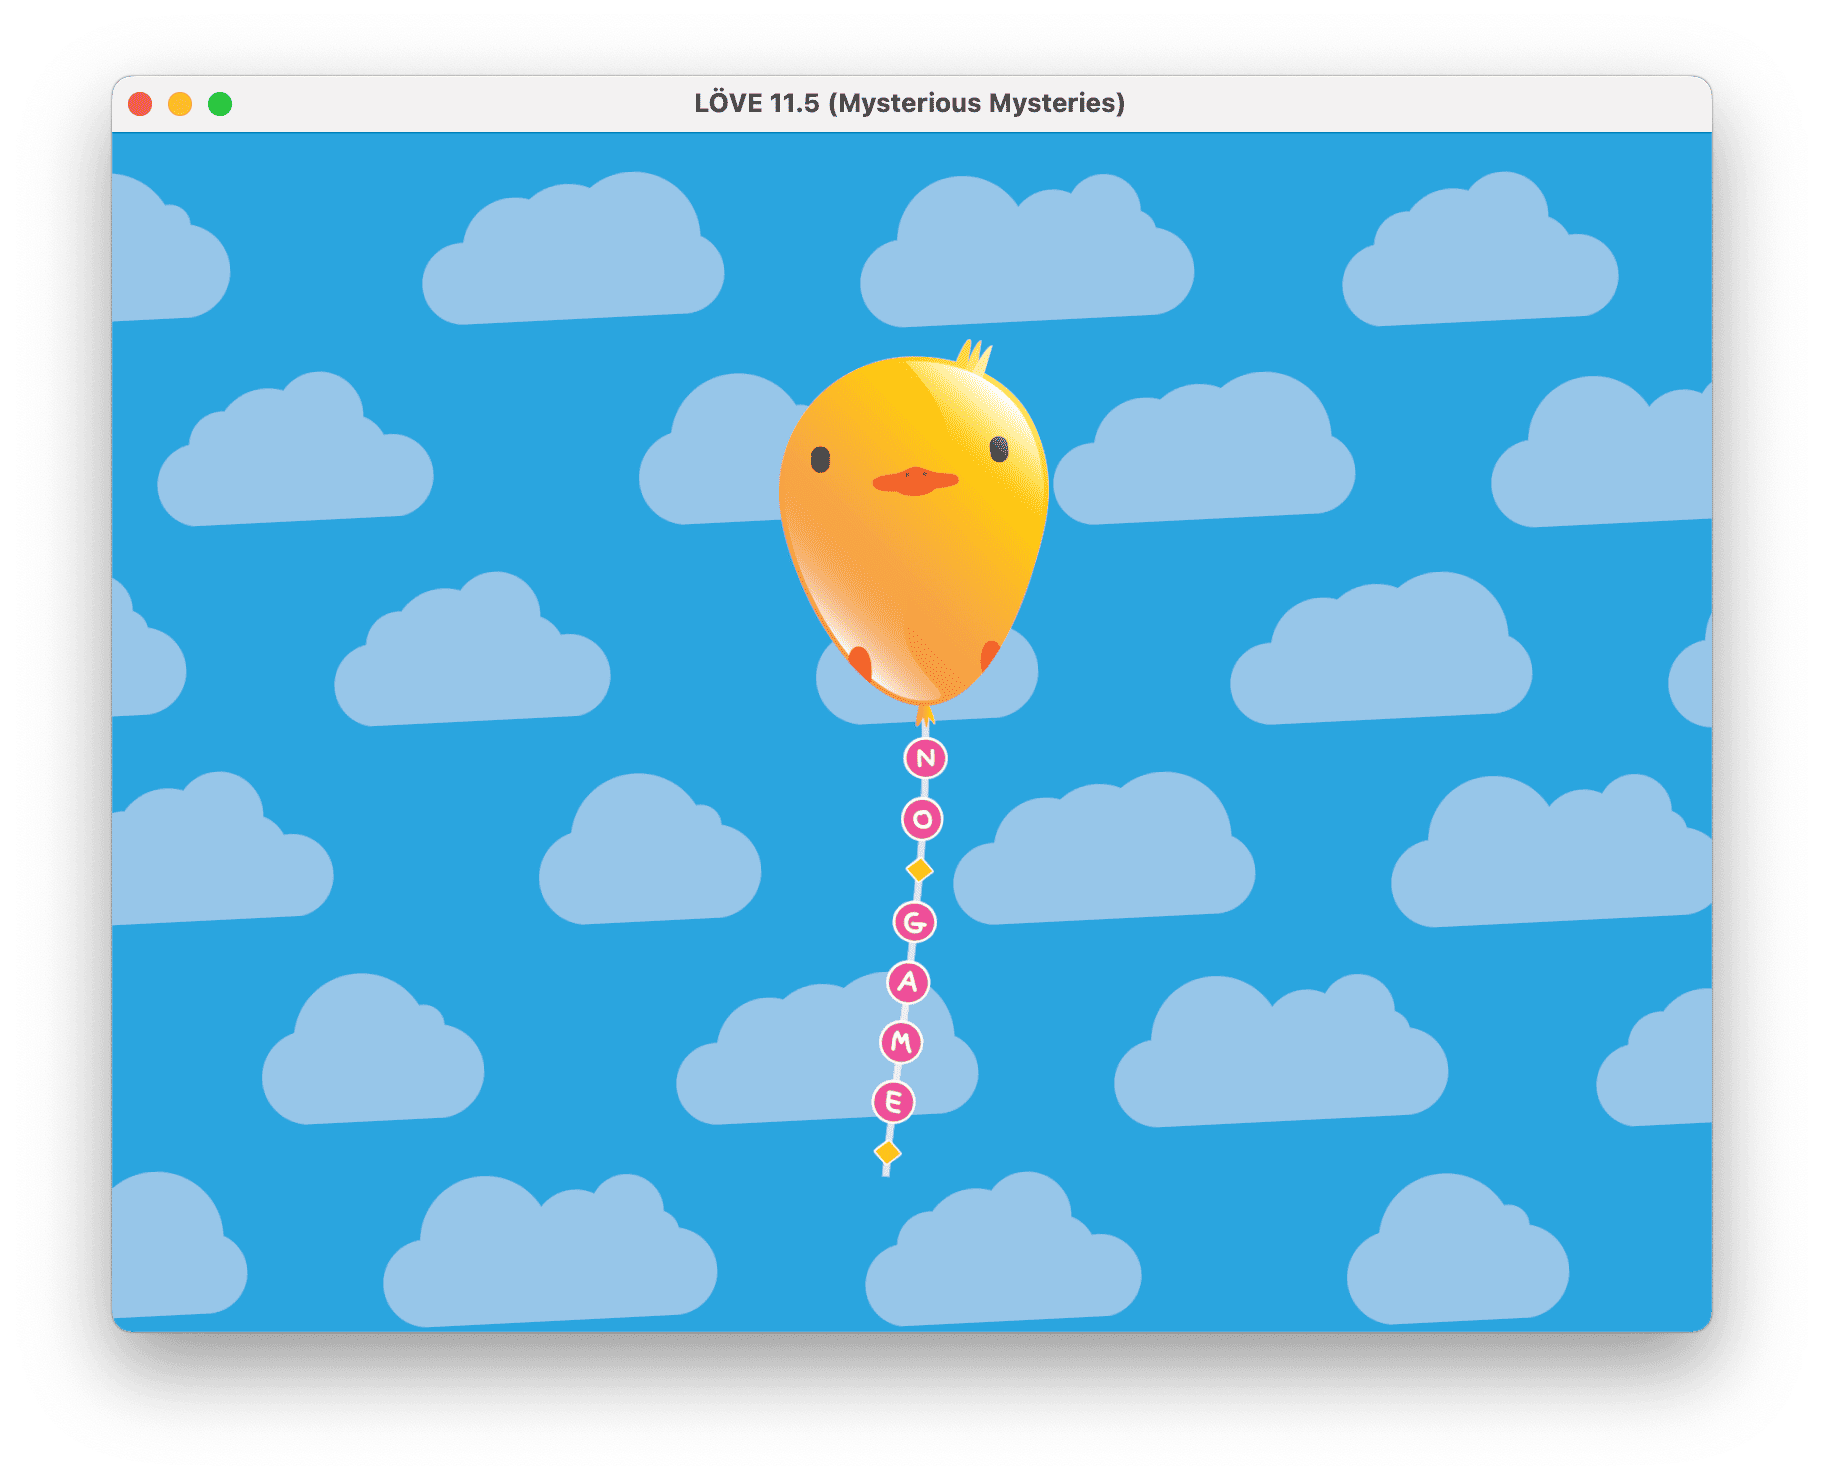Click the pink letter O bead

[x=922, y=820]
